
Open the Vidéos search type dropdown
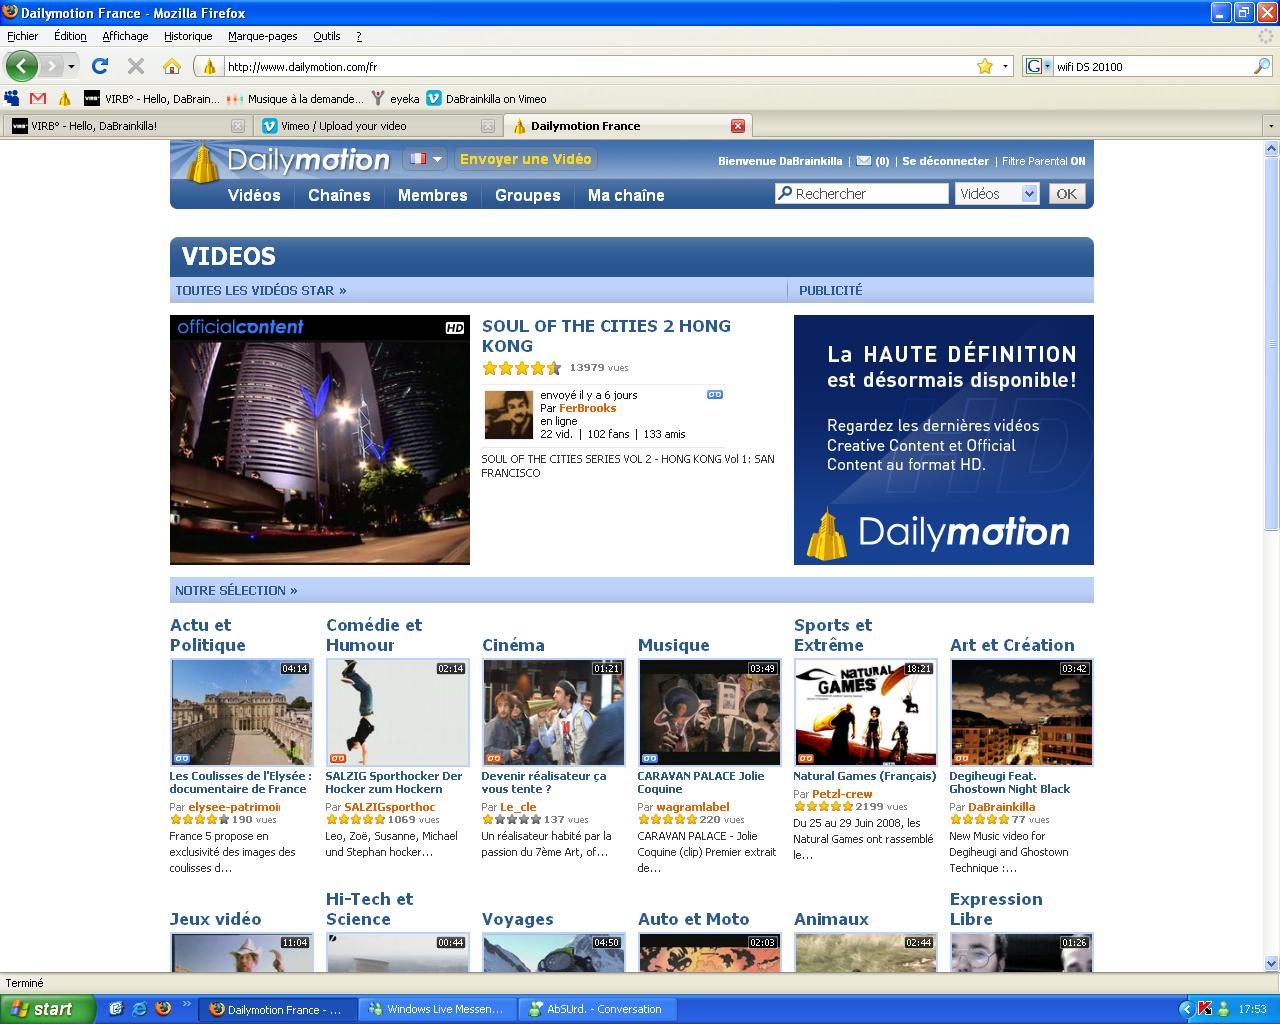click(997, 194)
